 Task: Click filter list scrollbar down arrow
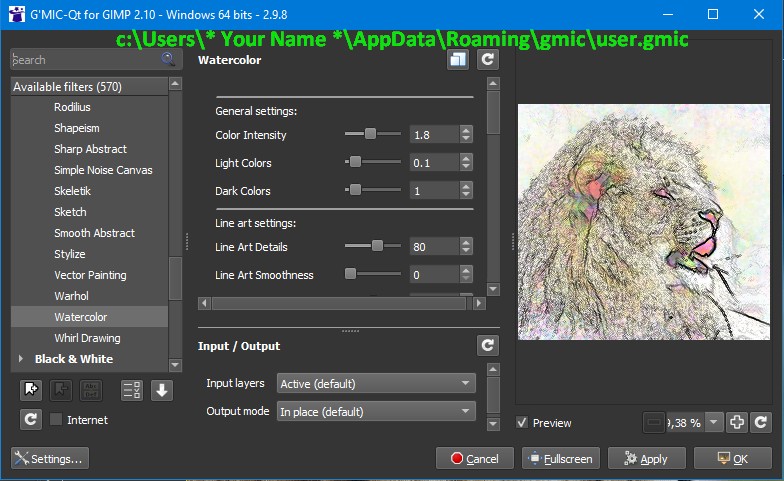click(x=175, y=365)
